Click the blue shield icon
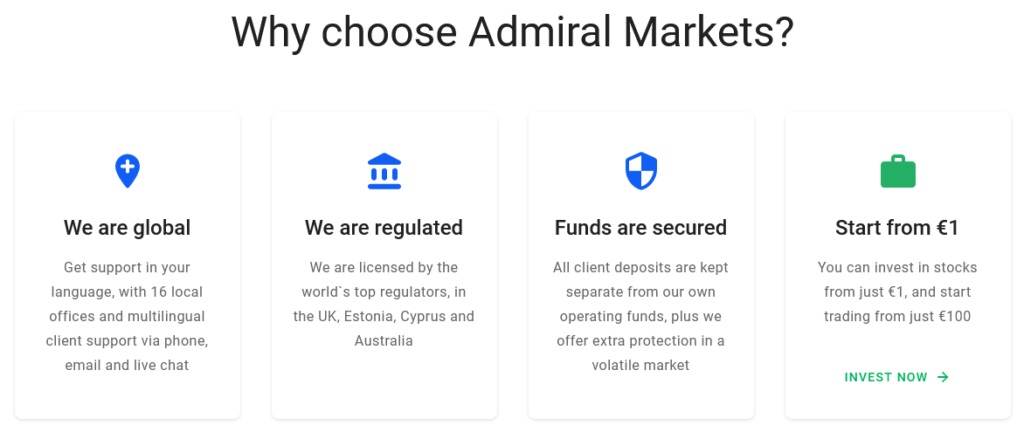The width and height of the screenshot is (1024, 432). point(641,171)
